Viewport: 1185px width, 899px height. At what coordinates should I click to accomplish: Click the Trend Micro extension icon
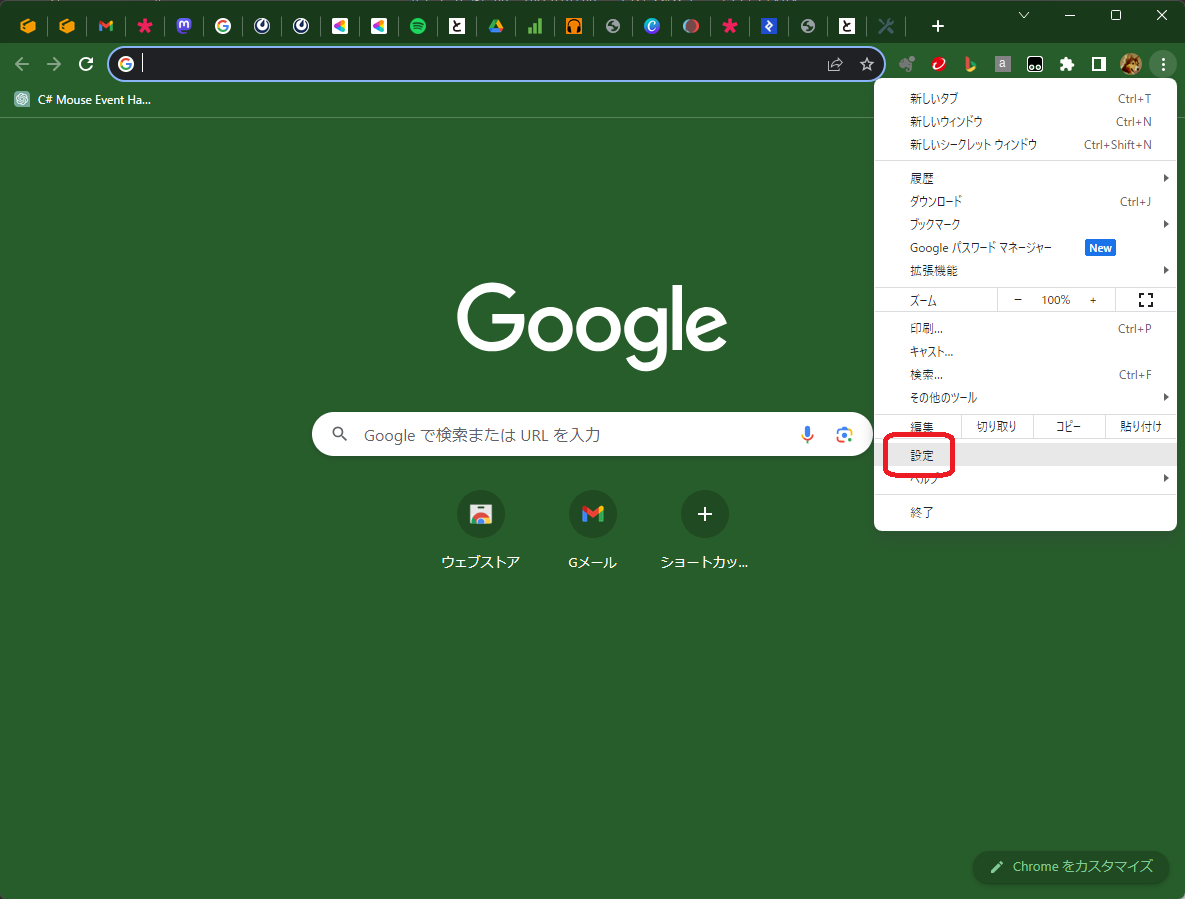pos(938,63)
